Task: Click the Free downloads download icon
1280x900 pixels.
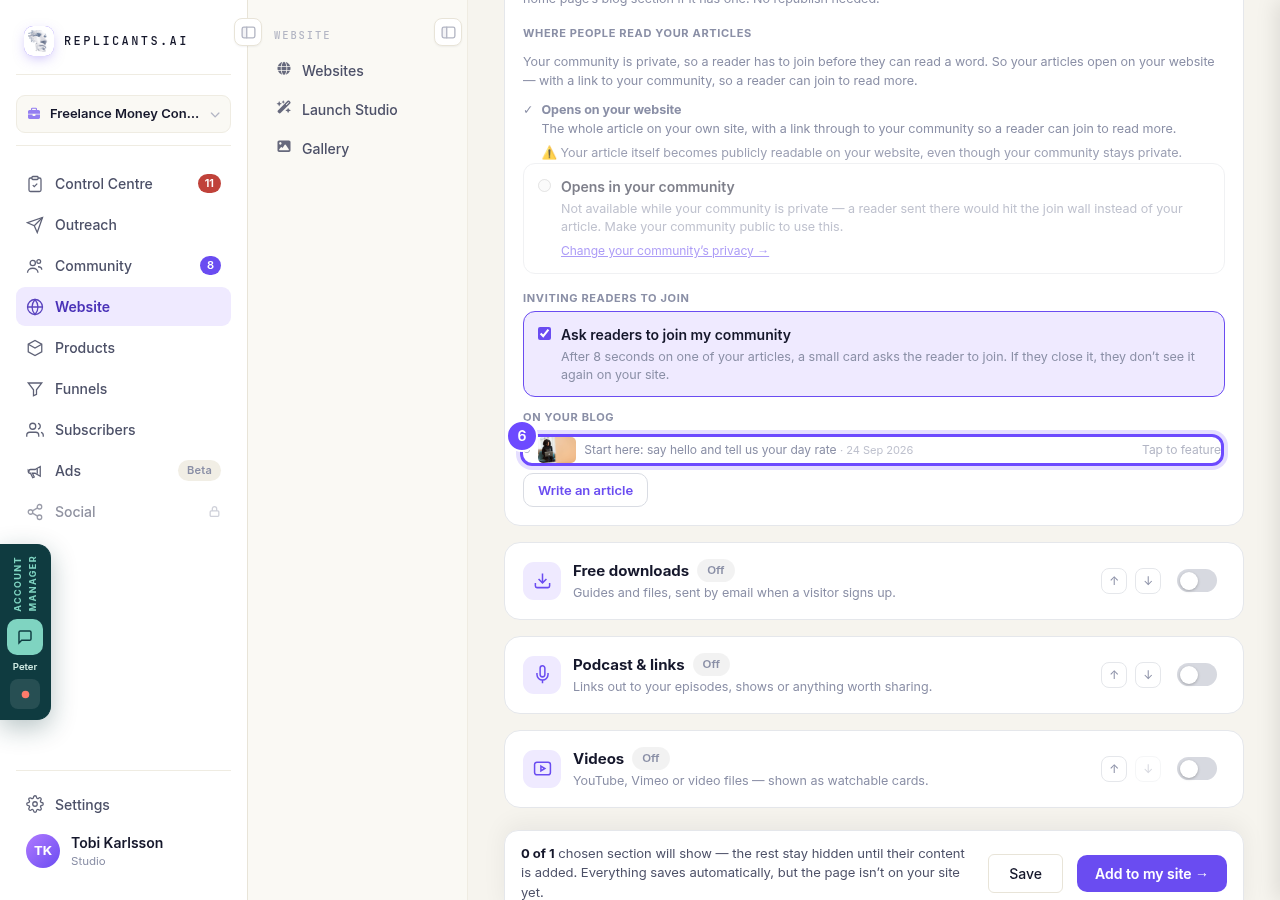Action: tap(542, 581)
